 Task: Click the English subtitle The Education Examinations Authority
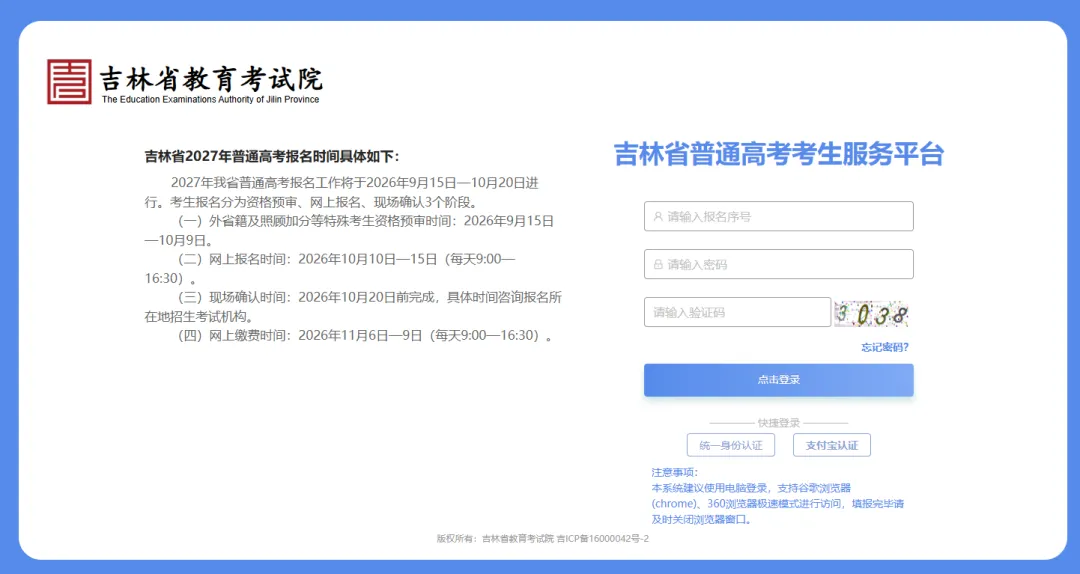pyautogui.click(x=211, y=99)
